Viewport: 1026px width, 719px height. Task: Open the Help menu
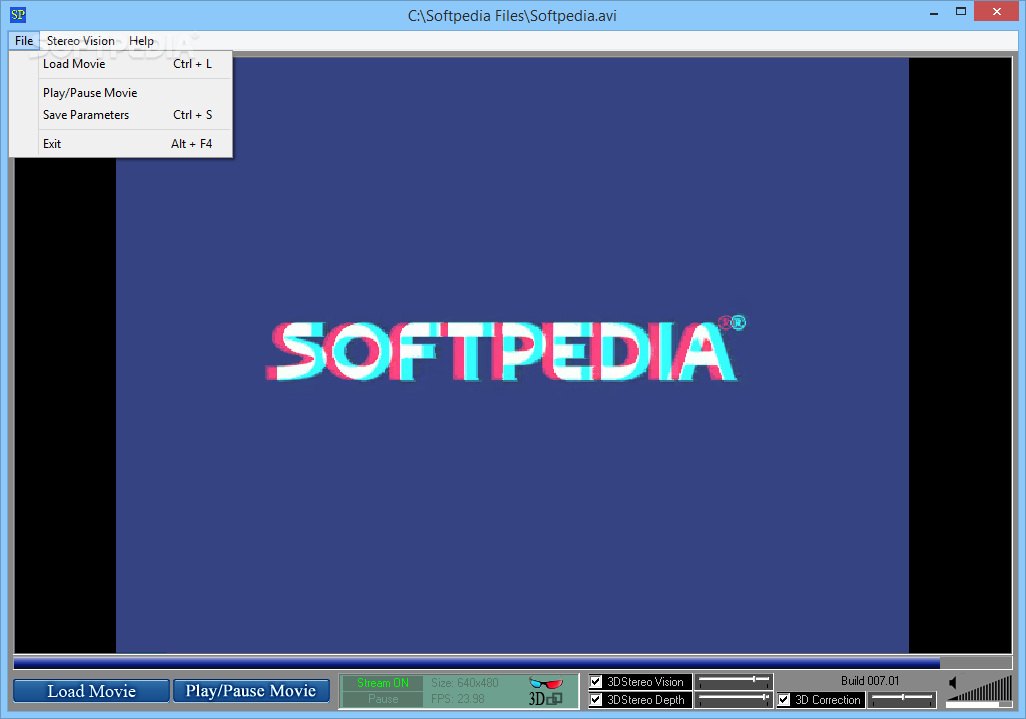[x=141, y=41]
